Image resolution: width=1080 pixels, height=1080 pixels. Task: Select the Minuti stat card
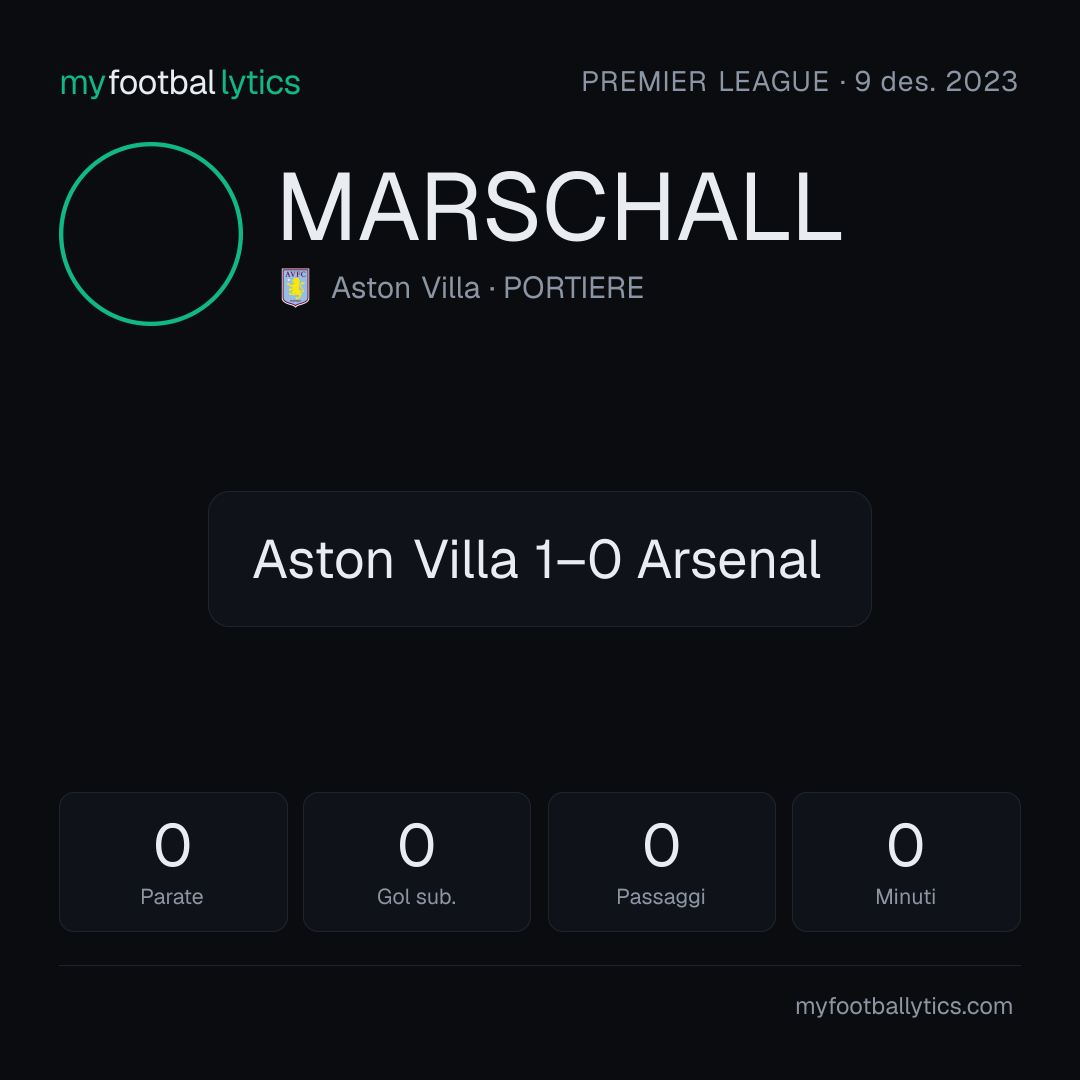pos(906,862)
